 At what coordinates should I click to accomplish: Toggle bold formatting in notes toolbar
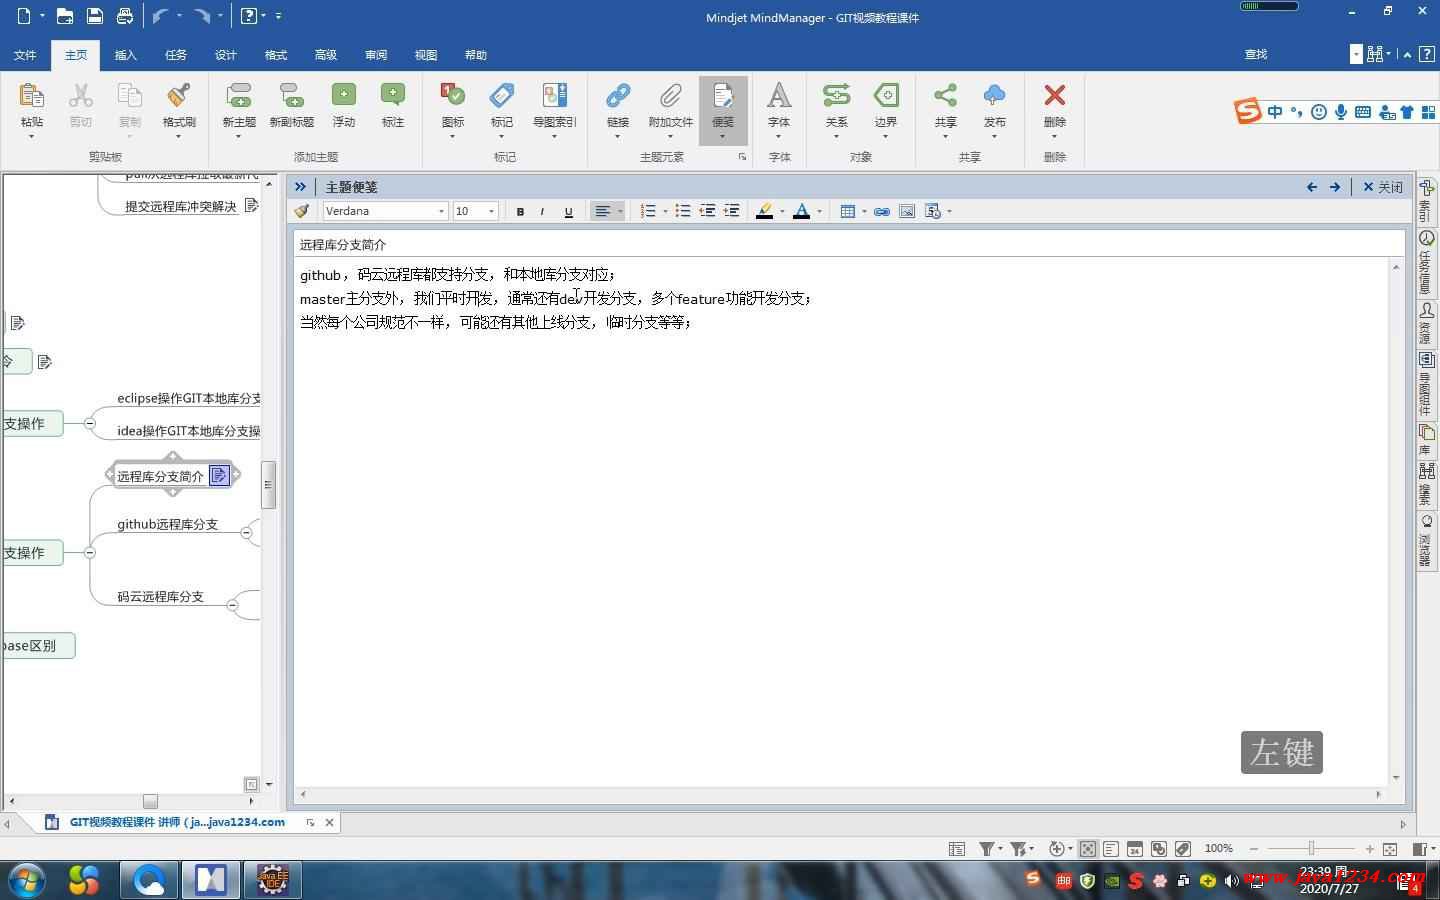point(520,211)
